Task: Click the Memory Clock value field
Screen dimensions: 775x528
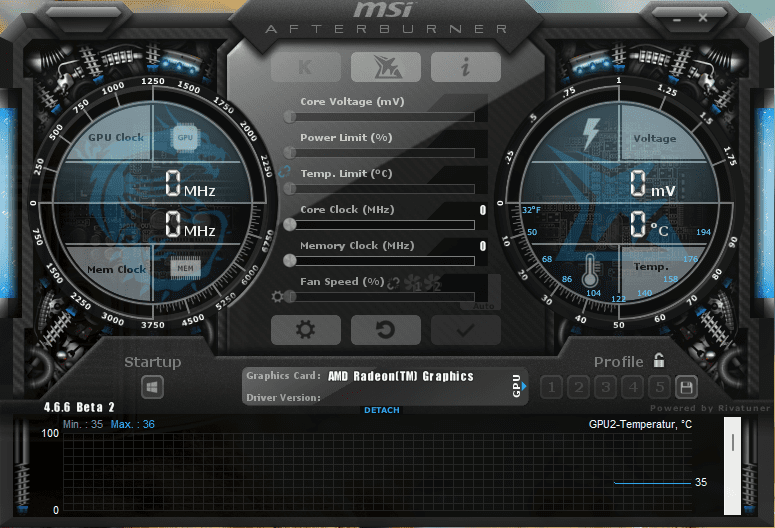Action: click(x=483, y=246)
